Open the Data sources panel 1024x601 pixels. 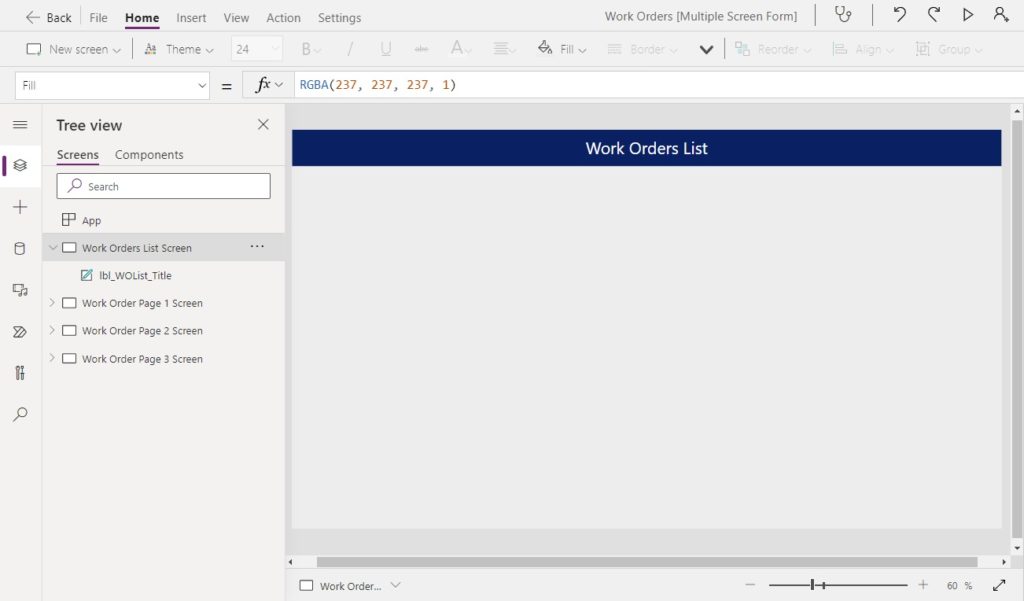pos(20,248)
